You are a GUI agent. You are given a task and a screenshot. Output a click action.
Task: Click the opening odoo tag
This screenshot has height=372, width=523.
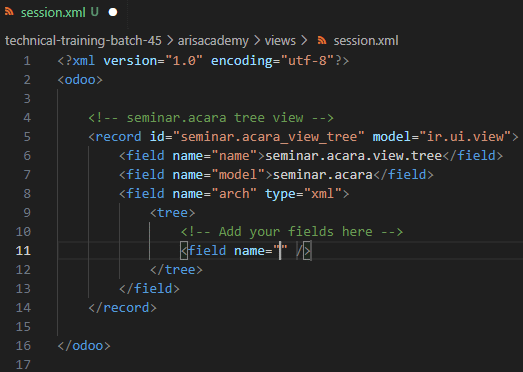[x=80, y=80]
